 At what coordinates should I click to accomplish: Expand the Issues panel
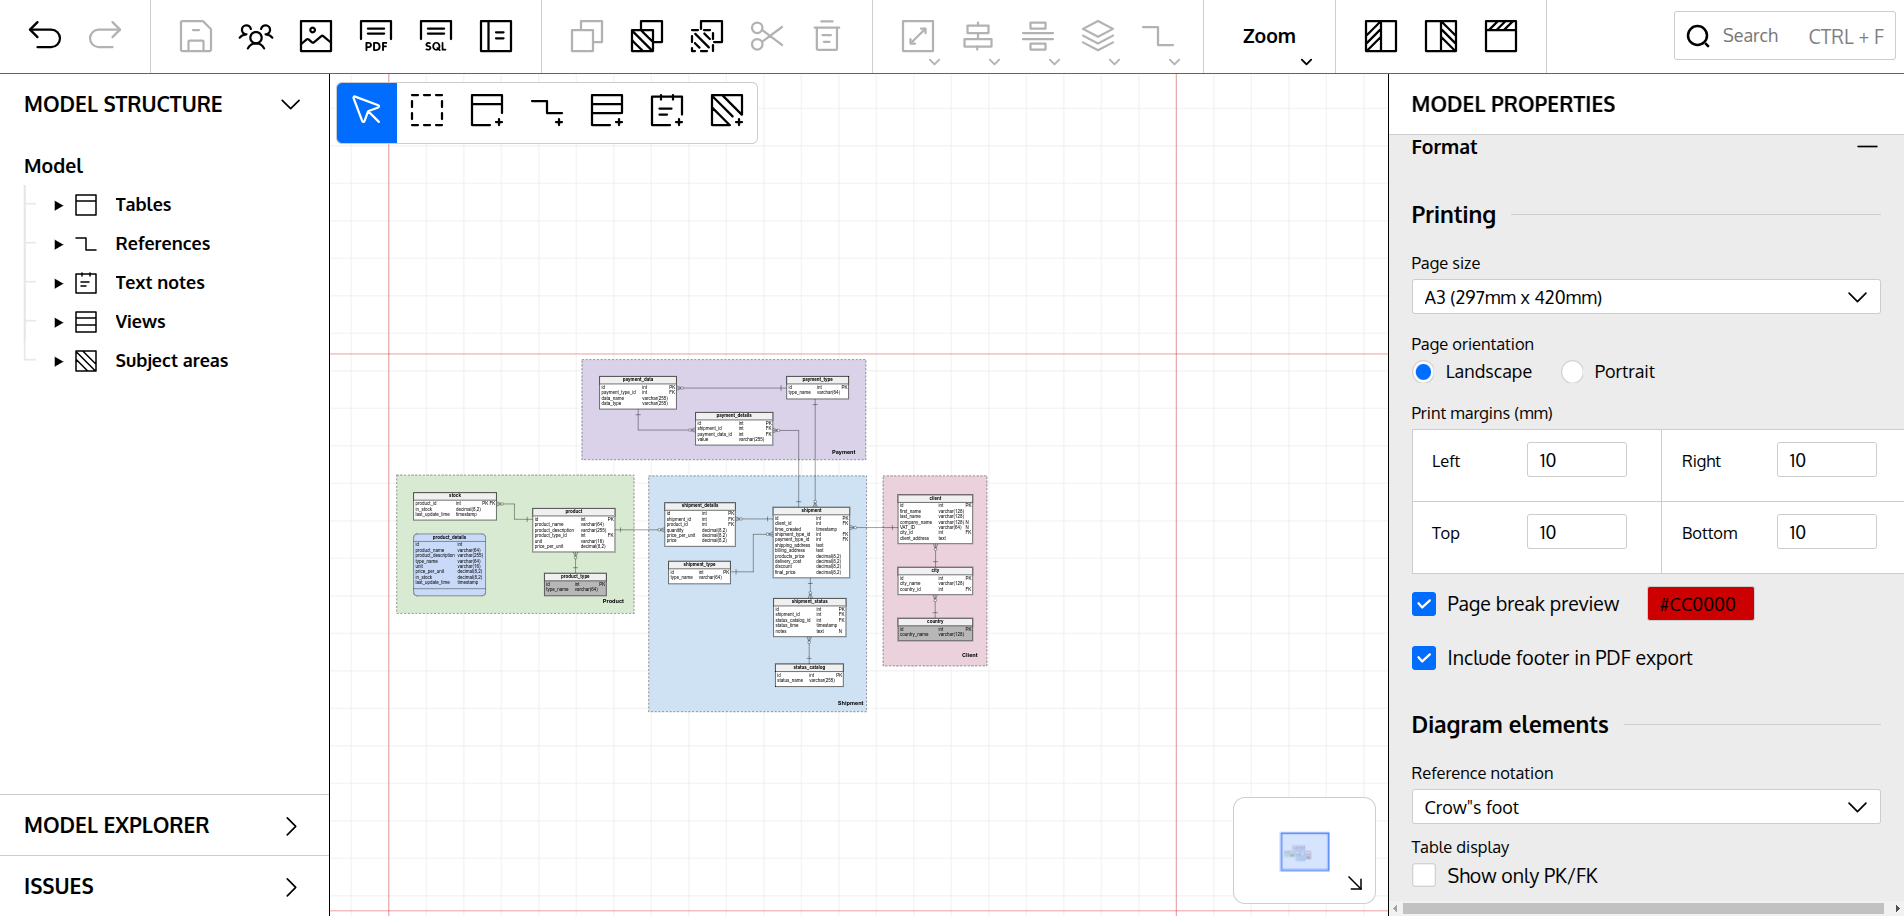pyautogui.click(x=291, y=887)
